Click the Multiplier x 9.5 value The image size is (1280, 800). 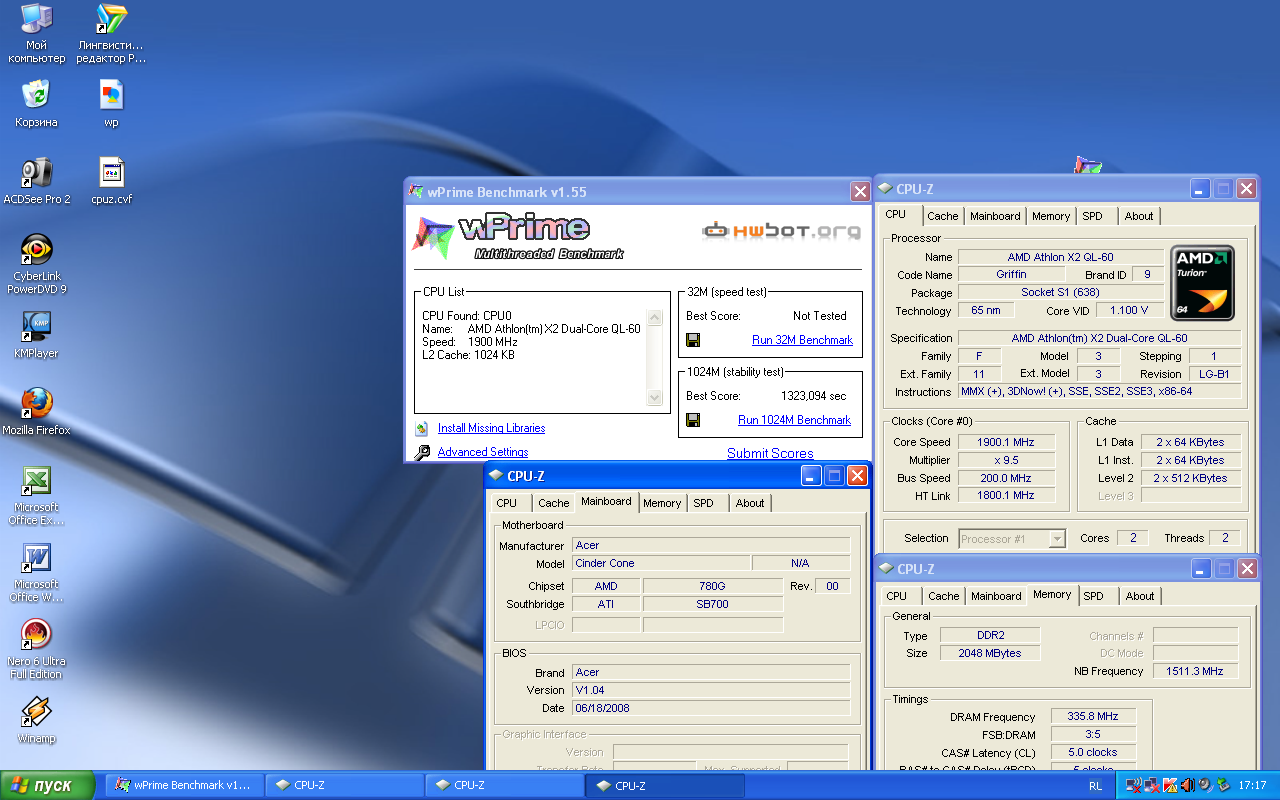pyautogui.click(x=1006, y=460)
